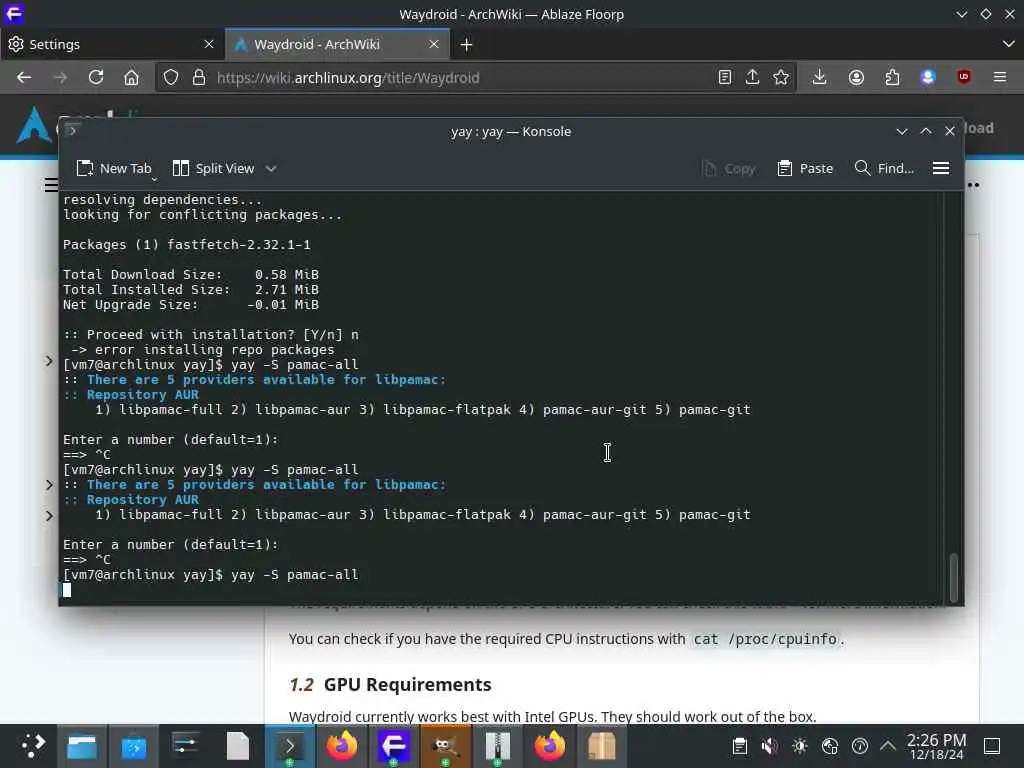Open the package box taskbar icon

(601, 746)
